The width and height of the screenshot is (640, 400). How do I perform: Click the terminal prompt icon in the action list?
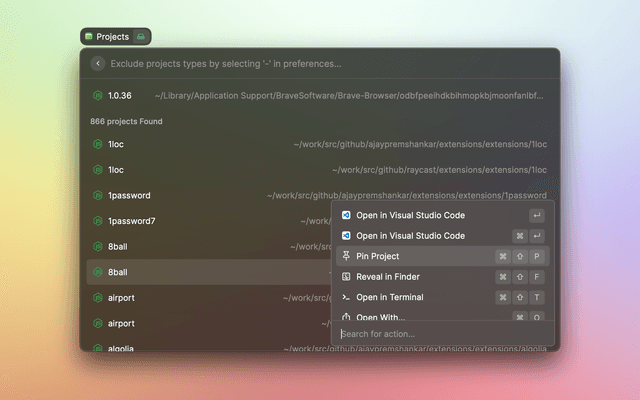click(346, 297)
